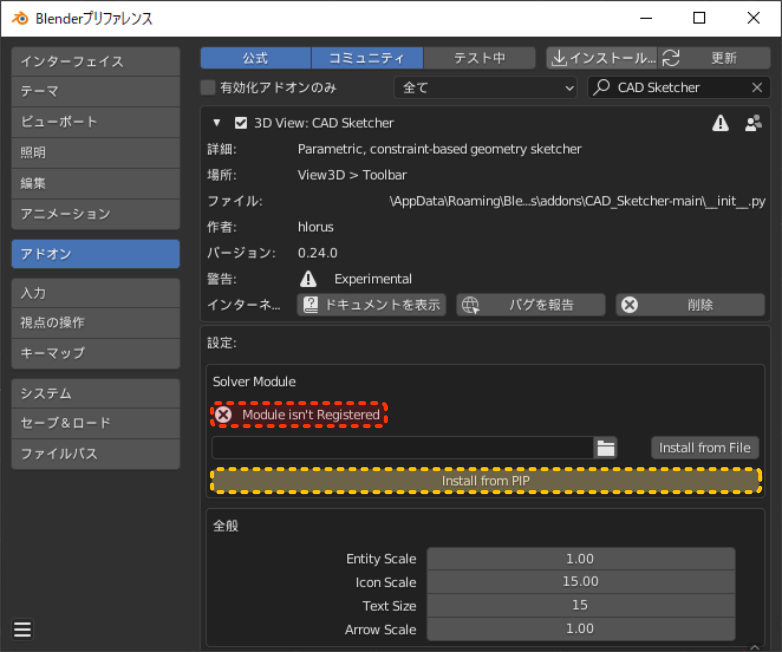
Task: Click the addon file path text
Action: (x=578, y=201)
